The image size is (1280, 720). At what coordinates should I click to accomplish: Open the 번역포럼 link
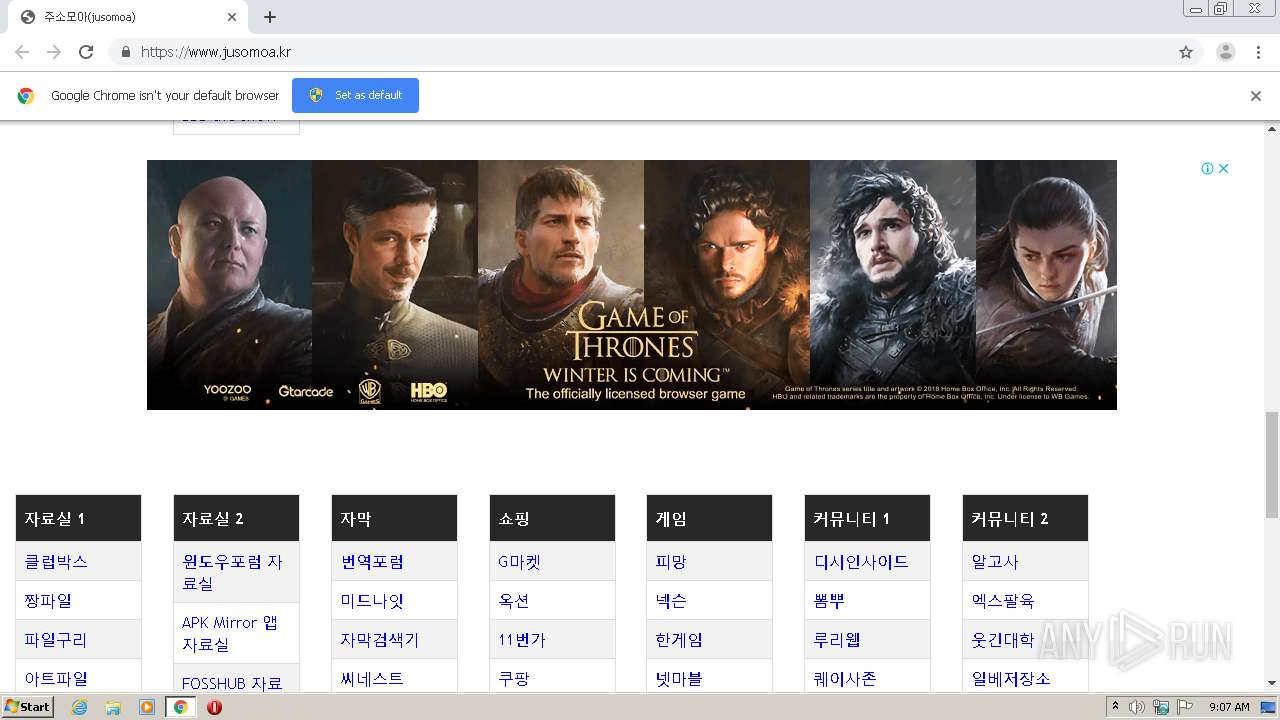pyautogui.click(x=372, y=562)
